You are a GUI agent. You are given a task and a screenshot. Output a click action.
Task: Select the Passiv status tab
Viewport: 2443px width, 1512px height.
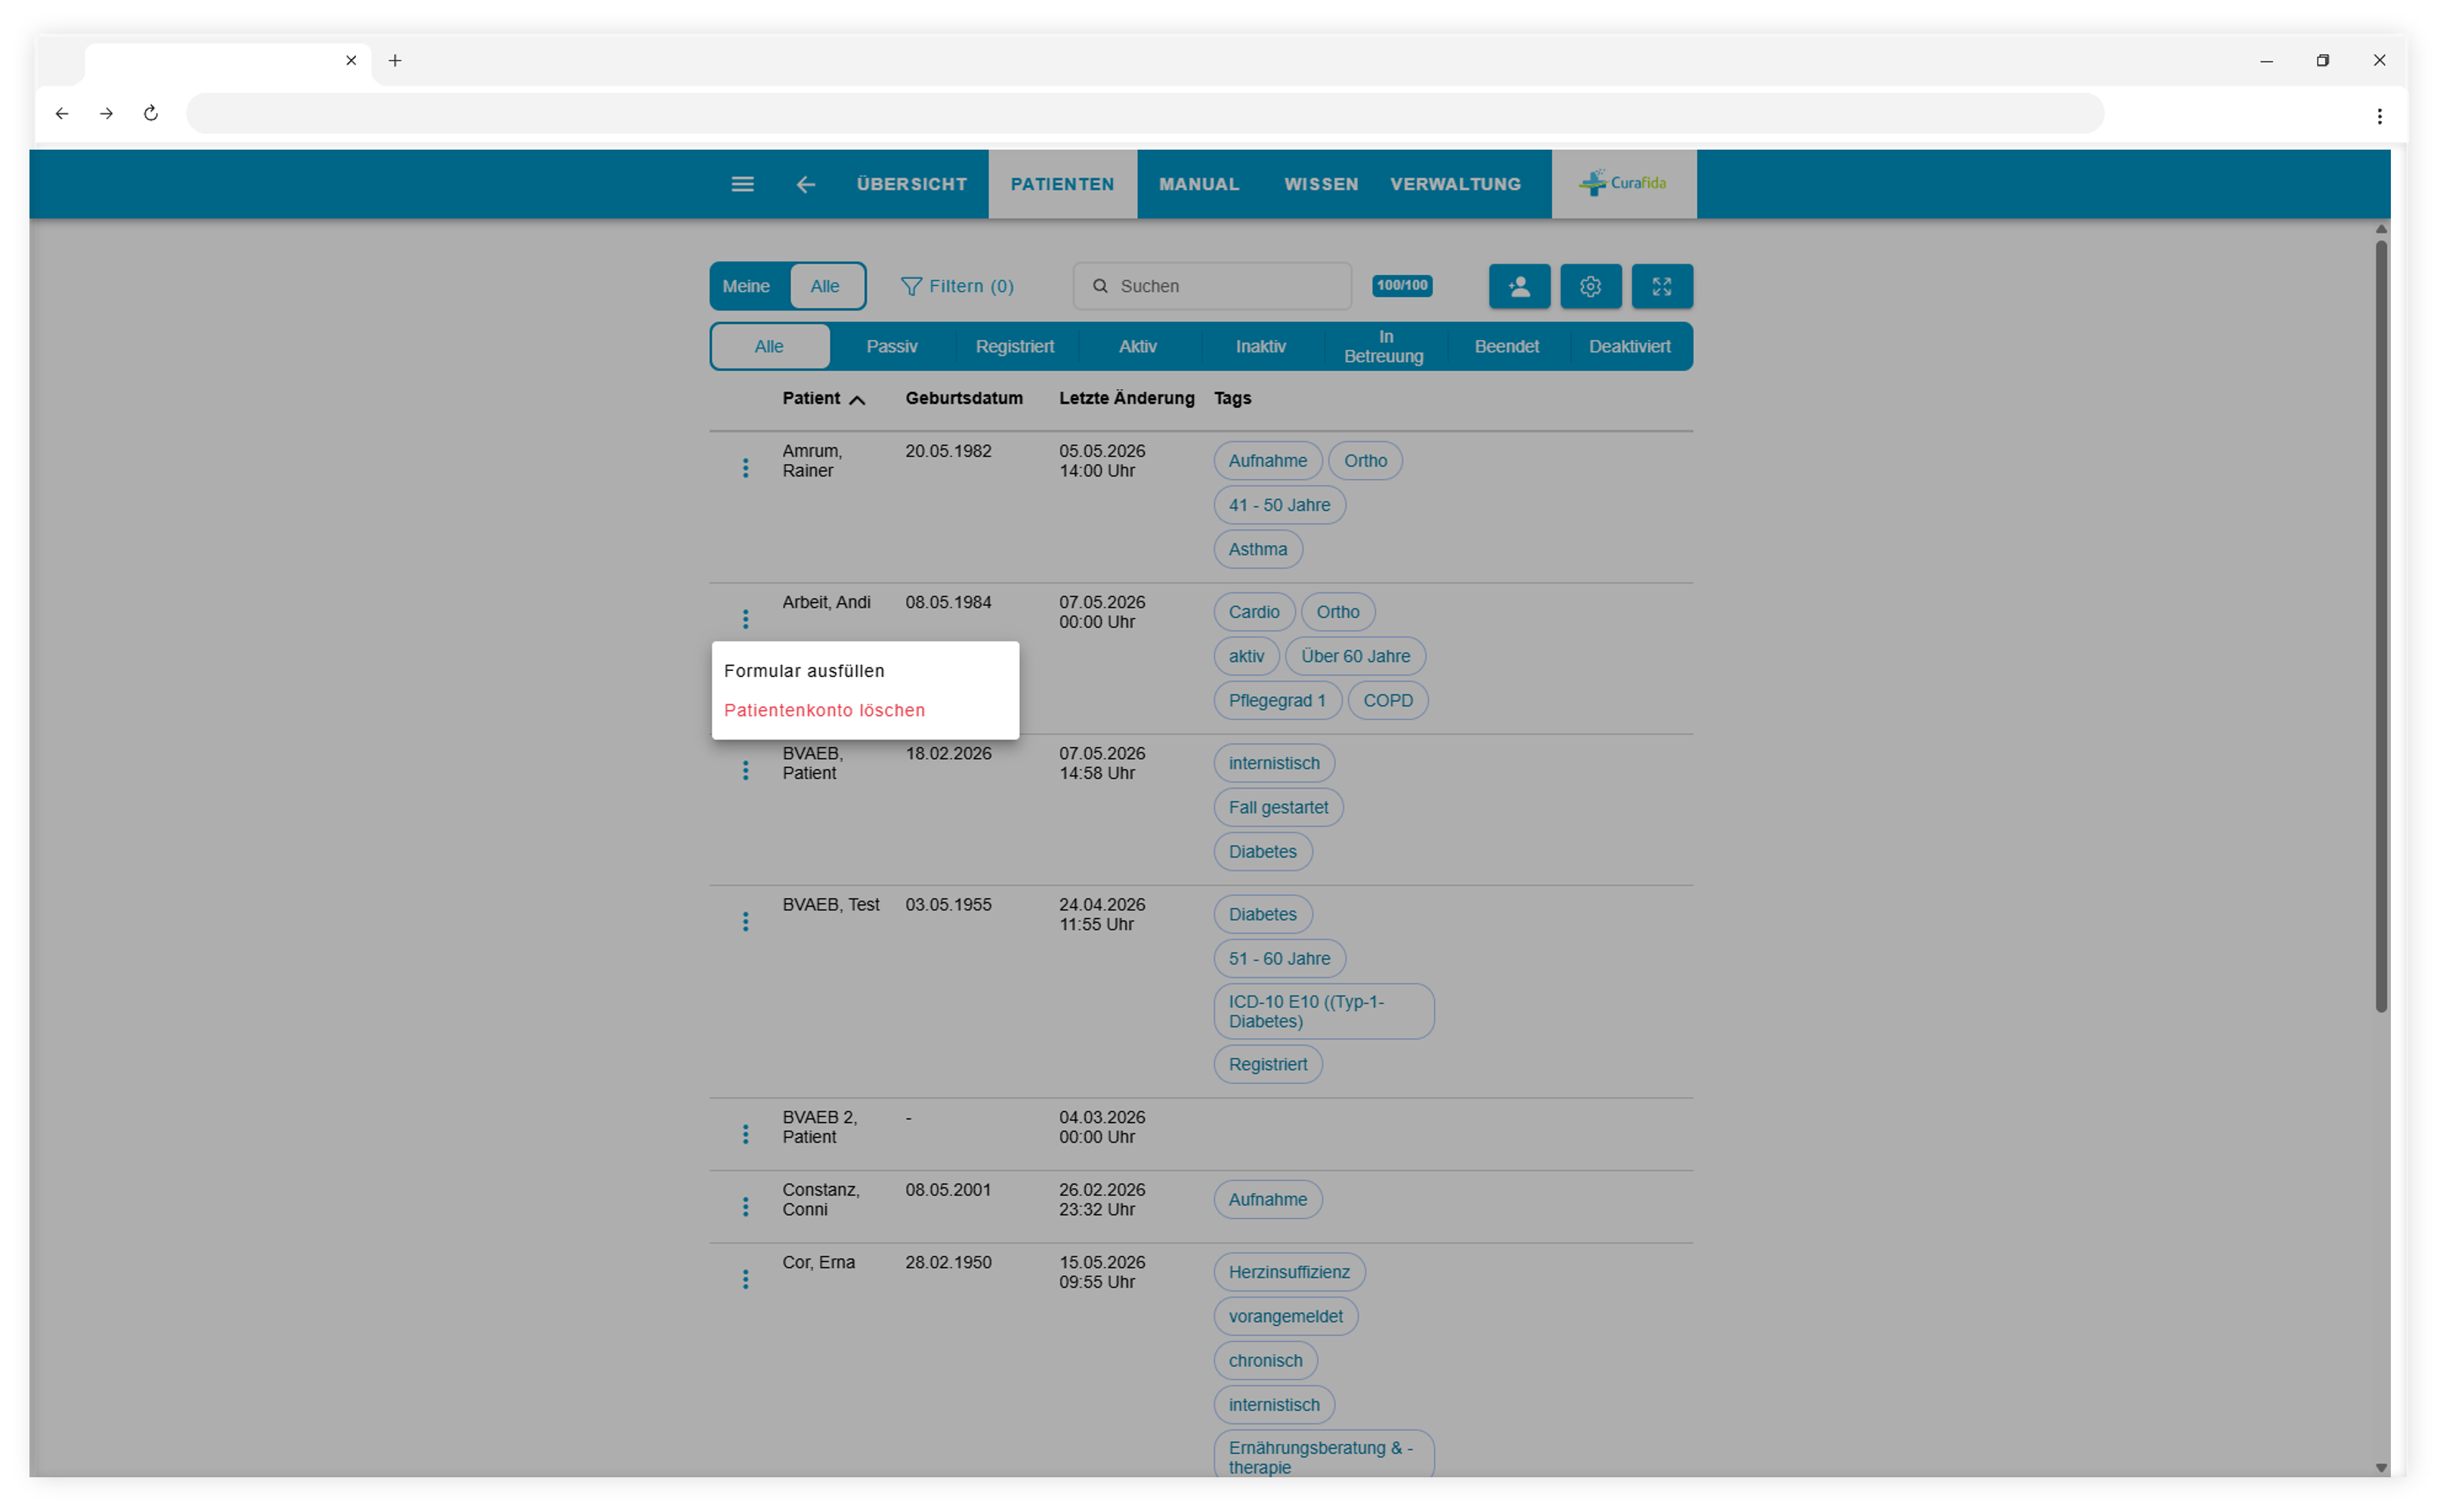892,346
